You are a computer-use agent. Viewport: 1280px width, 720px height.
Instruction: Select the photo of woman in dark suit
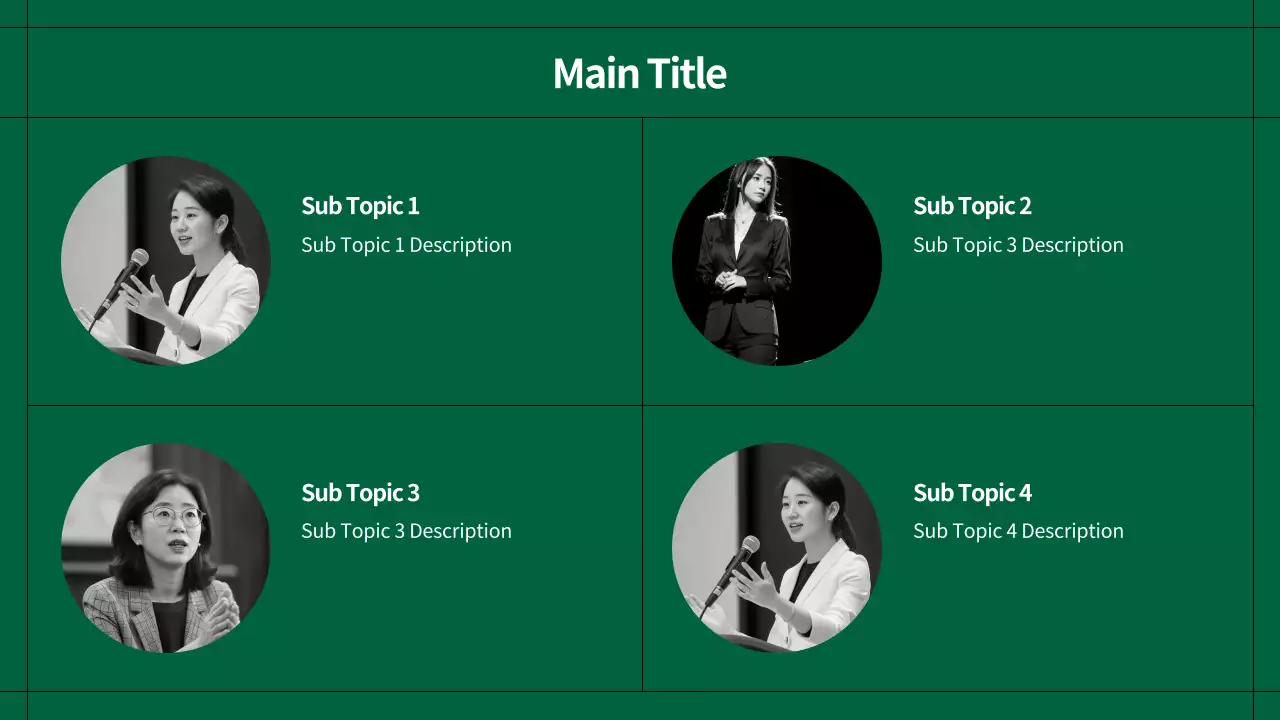click(x=777, y=260)
